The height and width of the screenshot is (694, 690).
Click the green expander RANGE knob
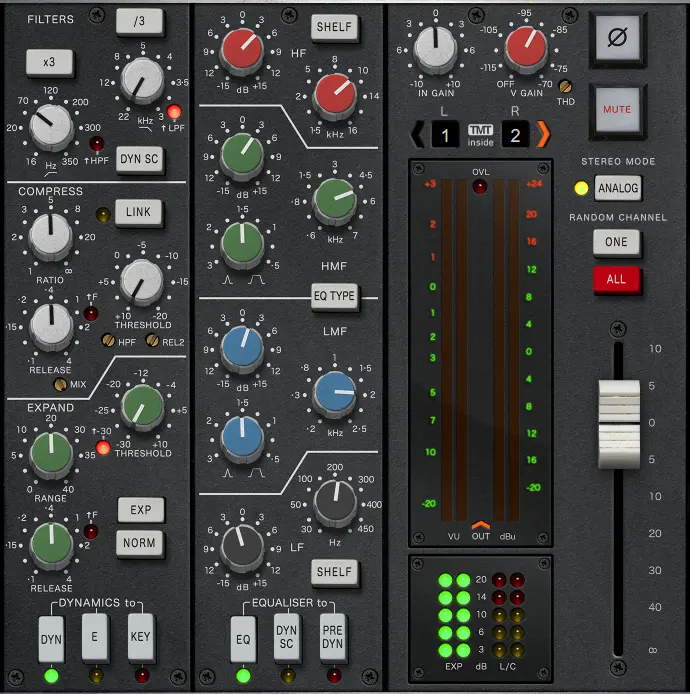click(x=51, y=455)
